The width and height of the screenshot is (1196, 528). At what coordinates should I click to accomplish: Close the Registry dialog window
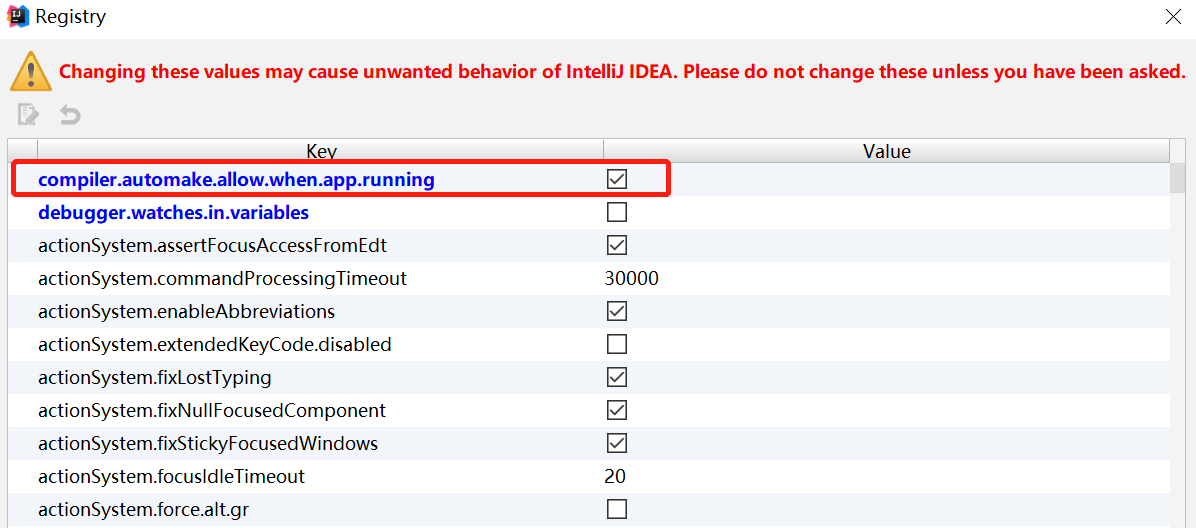[1173, 17]
